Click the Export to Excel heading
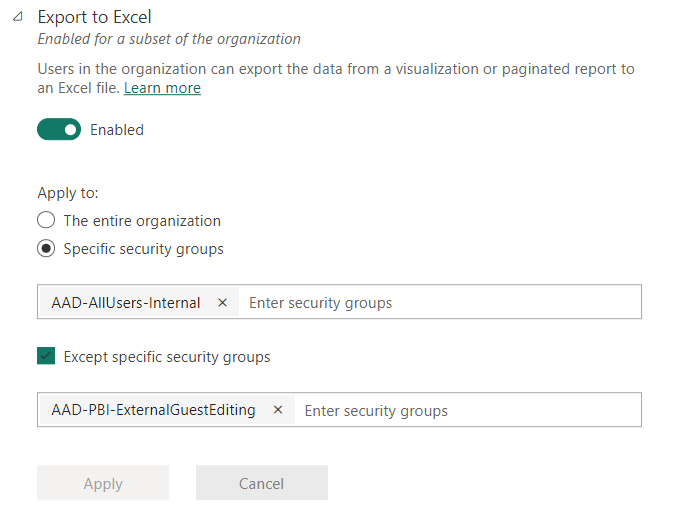The height and width of the screenshot is (516, 678). (94, 17)
